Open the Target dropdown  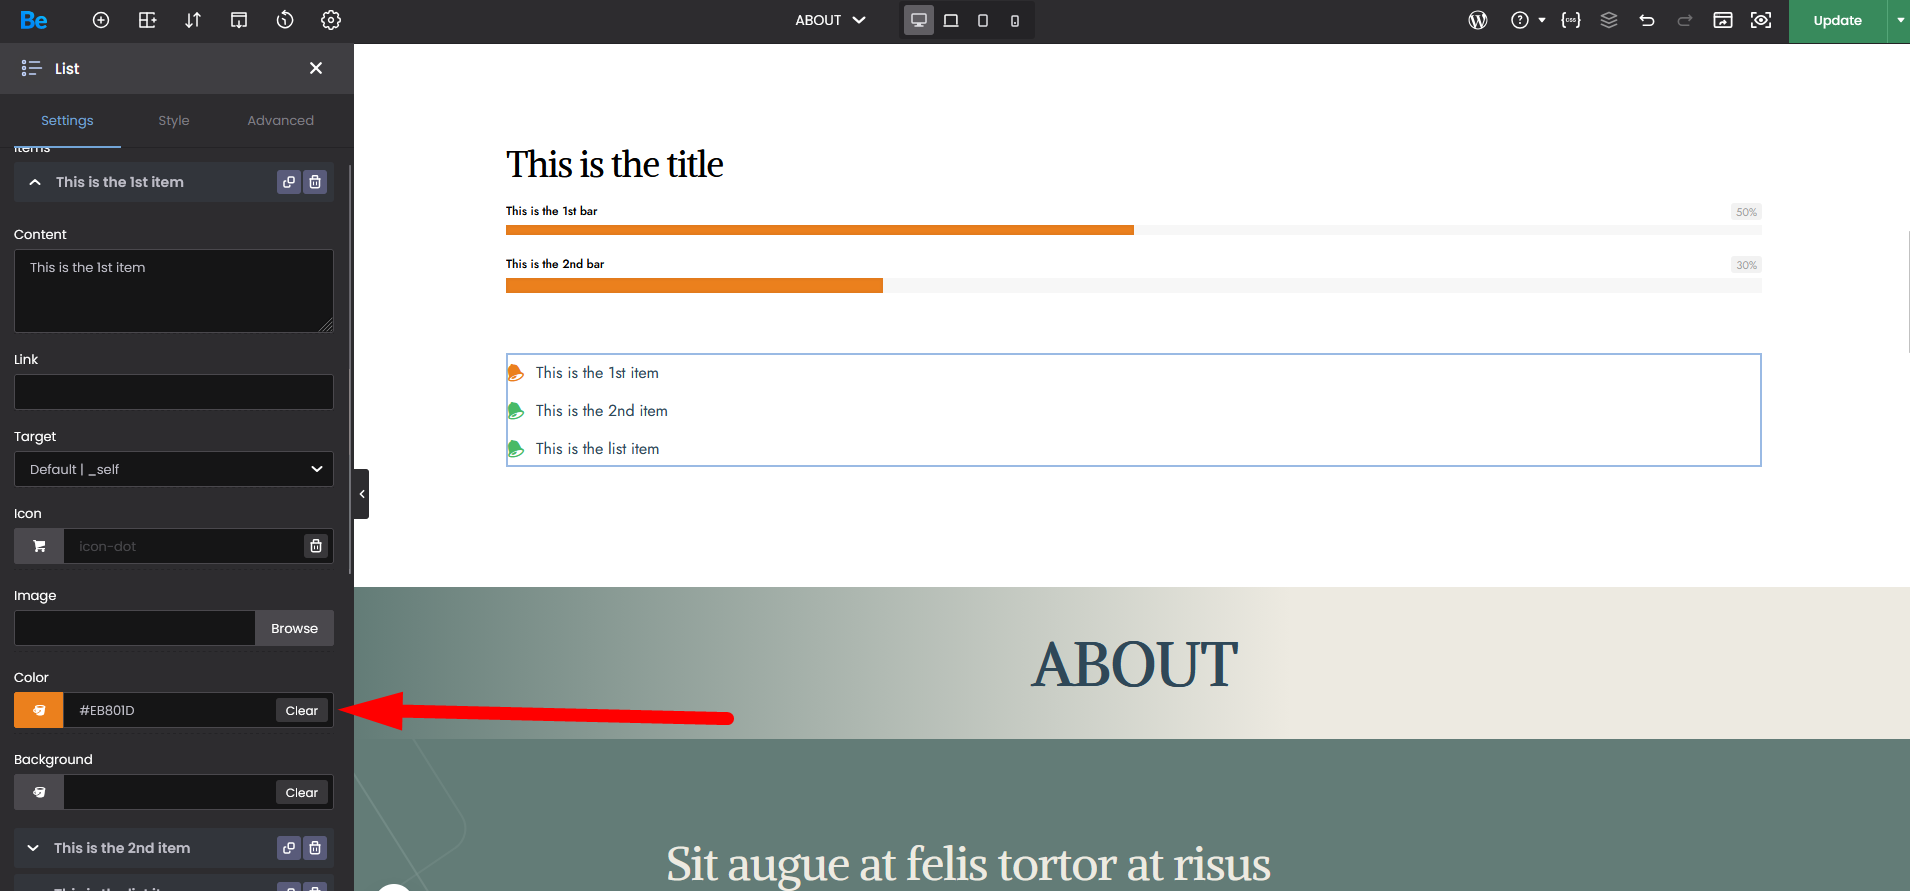click(174, 469)
